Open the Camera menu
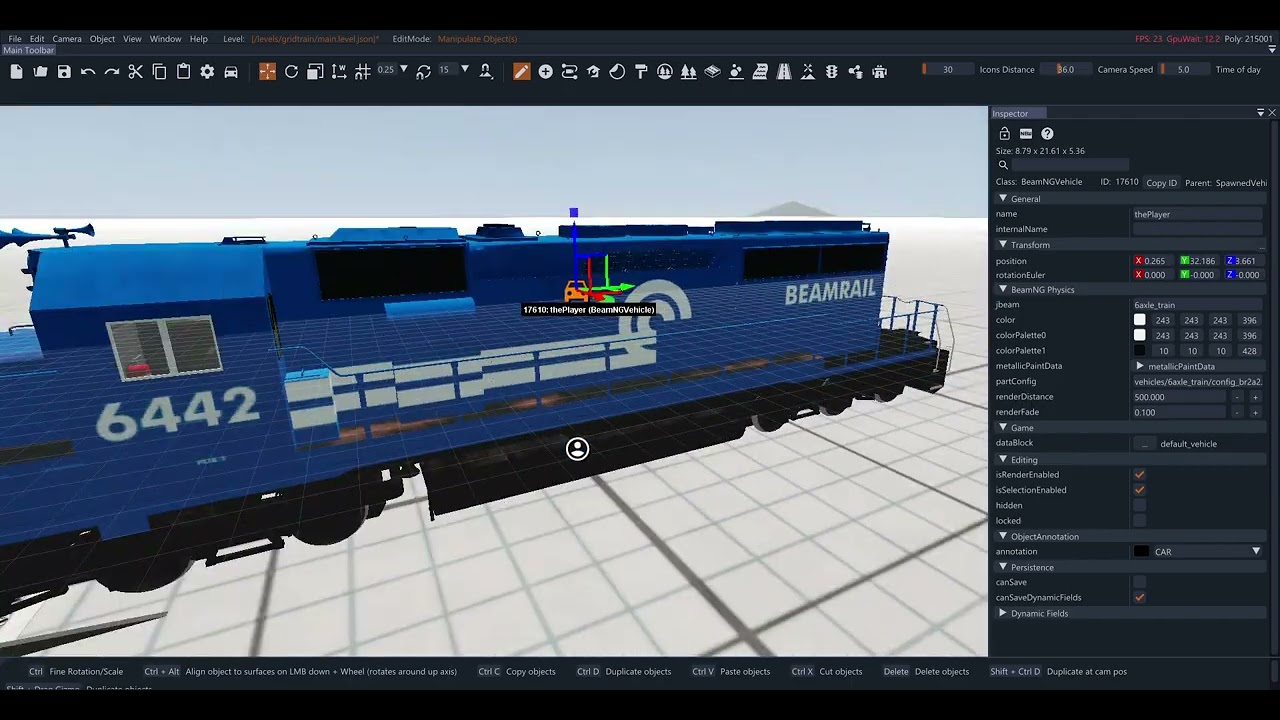 tap(67, 39)
